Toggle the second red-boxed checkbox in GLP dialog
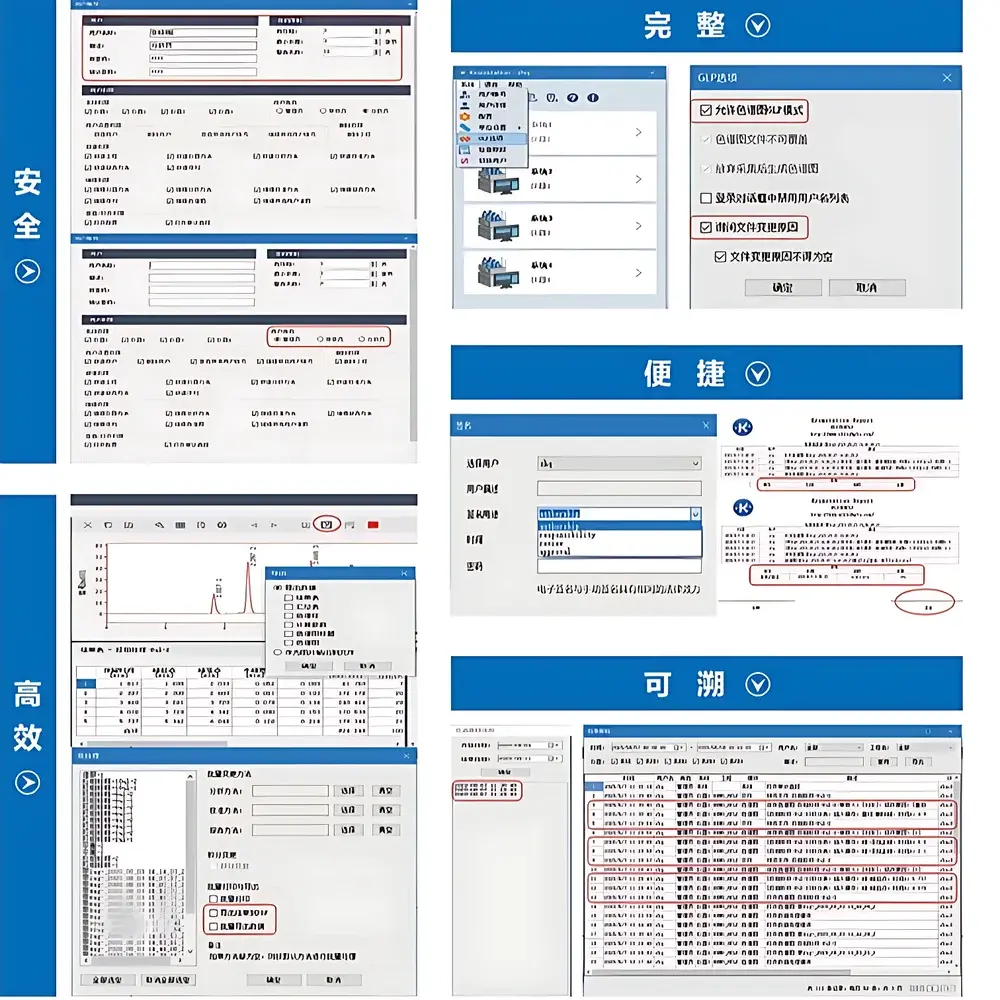The height and width of the screenshot is (1000, 1000). pyautogui.click(x=706, y=228)
